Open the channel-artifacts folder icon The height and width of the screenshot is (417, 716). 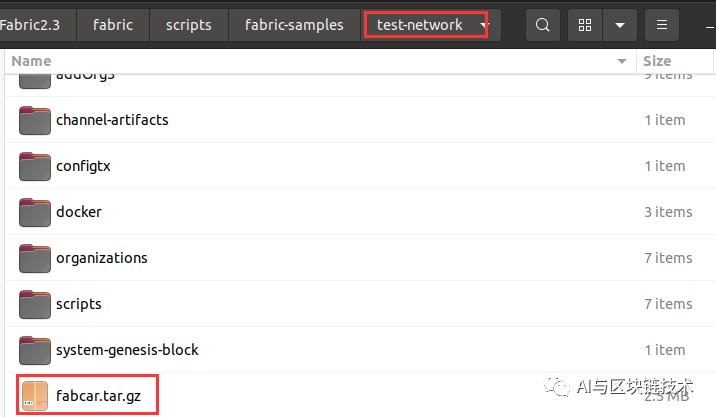coord(35,120)
